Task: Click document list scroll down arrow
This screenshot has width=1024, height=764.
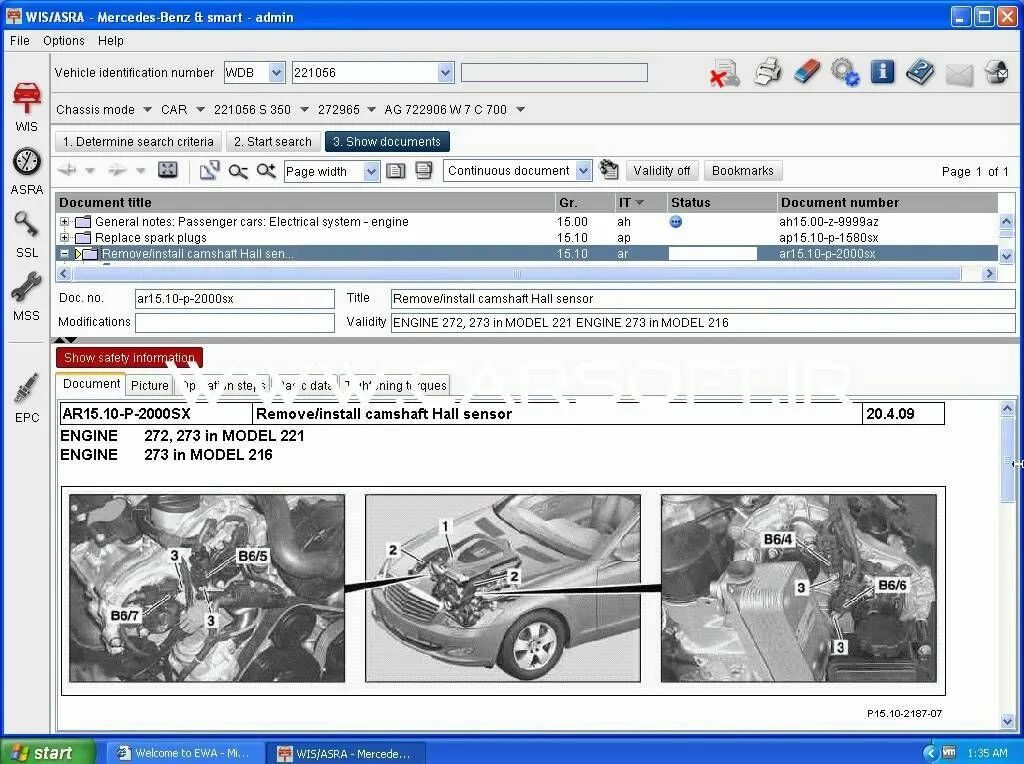Action: (x=1006, y=255)
